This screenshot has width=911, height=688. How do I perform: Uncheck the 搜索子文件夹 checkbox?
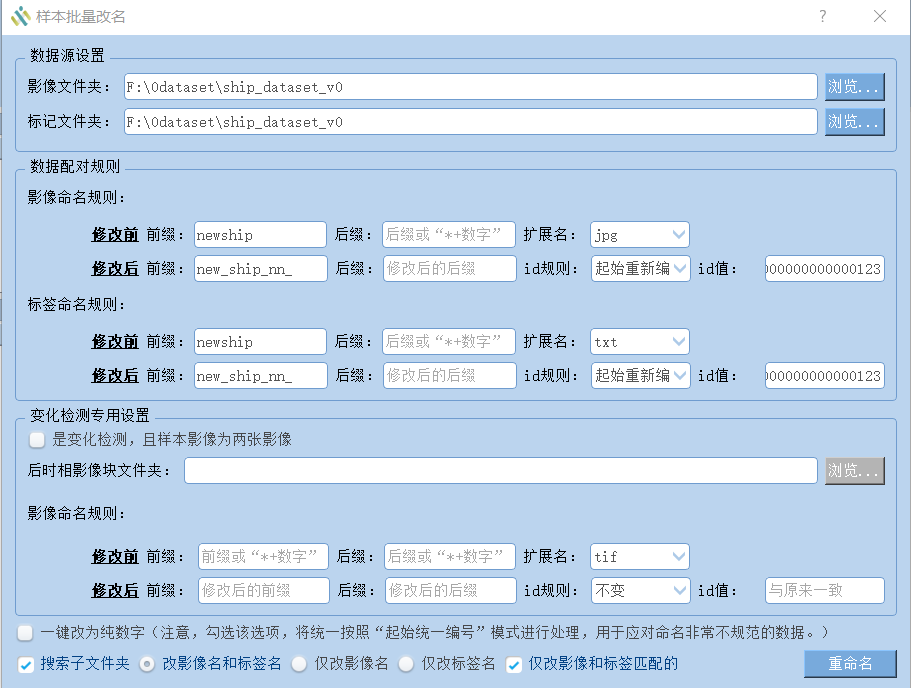point(26,663)
